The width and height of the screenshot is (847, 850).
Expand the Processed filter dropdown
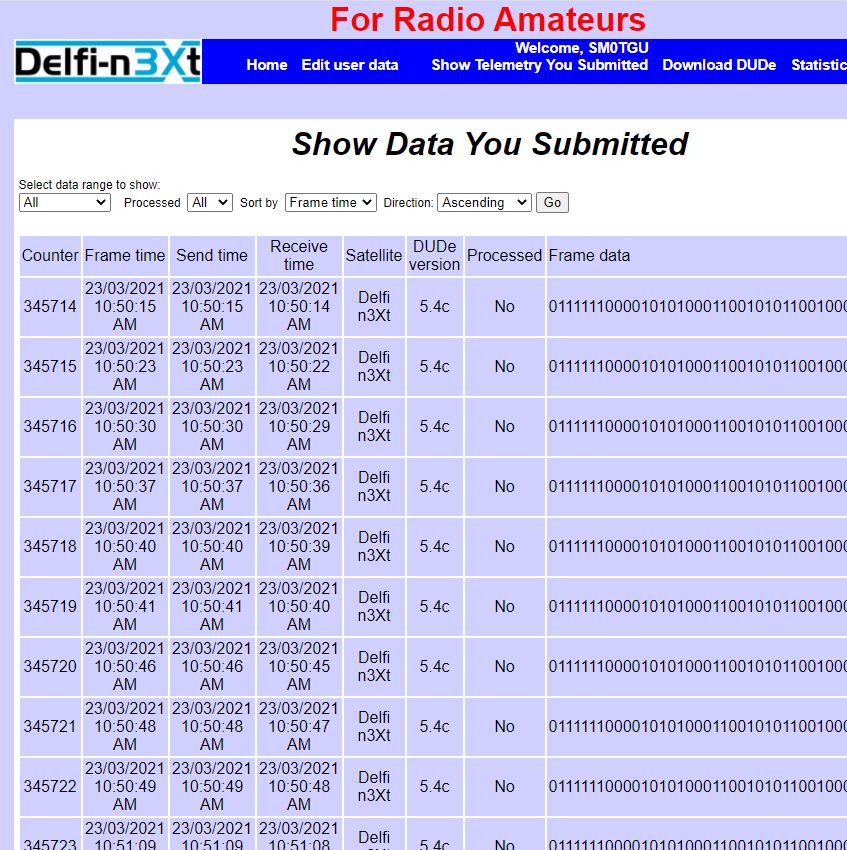(x=210, y=203)
